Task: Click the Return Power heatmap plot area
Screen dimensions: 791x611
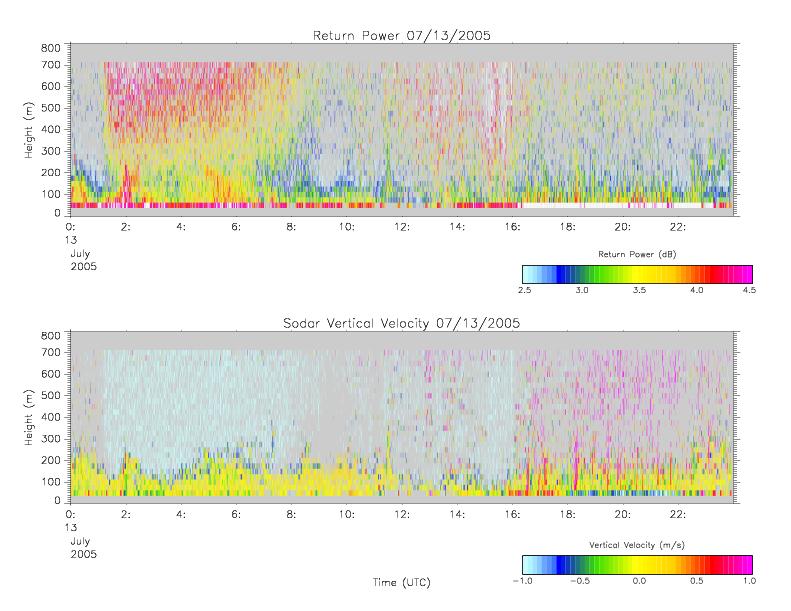Action: point(402,130)
